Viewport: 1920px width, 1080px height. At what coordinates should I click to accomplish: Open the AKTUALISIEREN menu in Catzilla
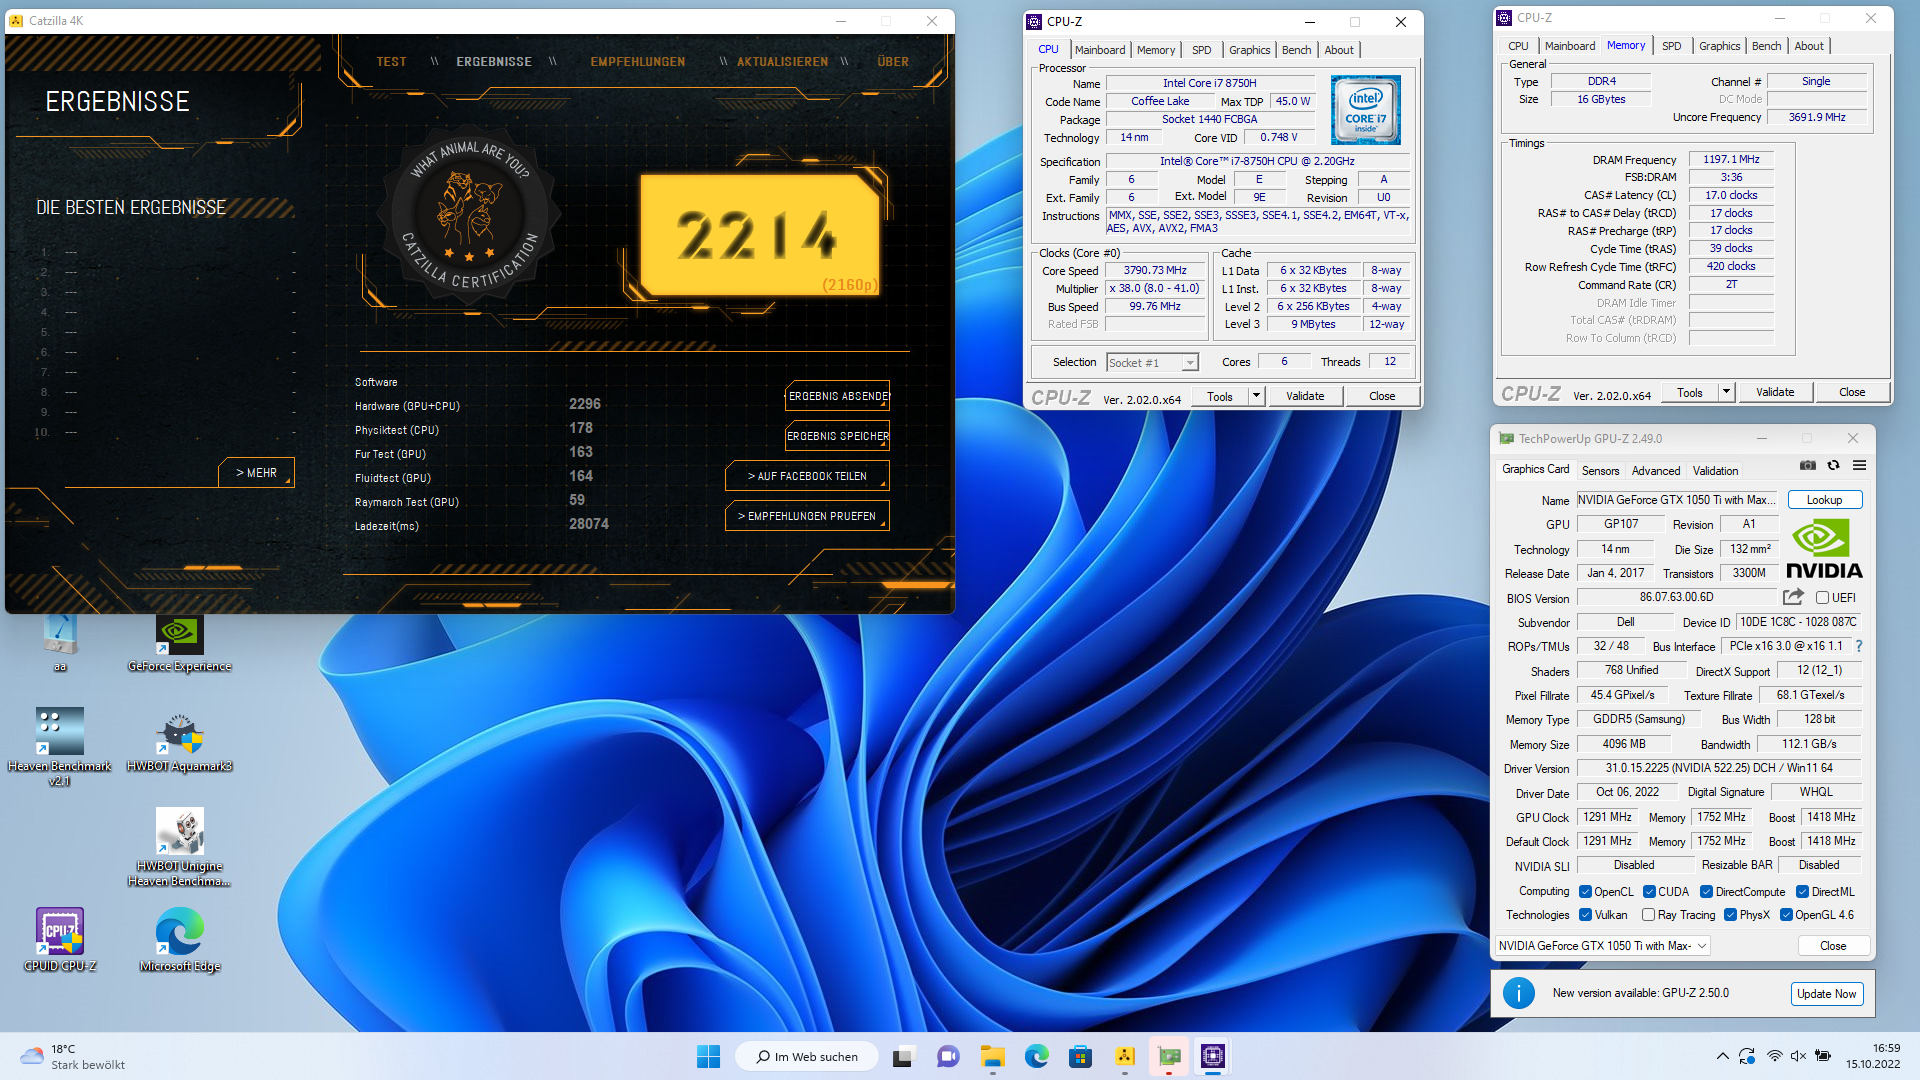tap(782, 62)
